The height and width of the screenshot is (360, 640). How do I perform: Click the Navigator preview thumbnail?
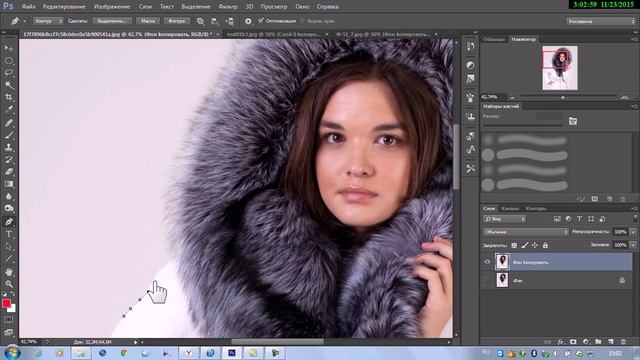click(x=560, y=68)
